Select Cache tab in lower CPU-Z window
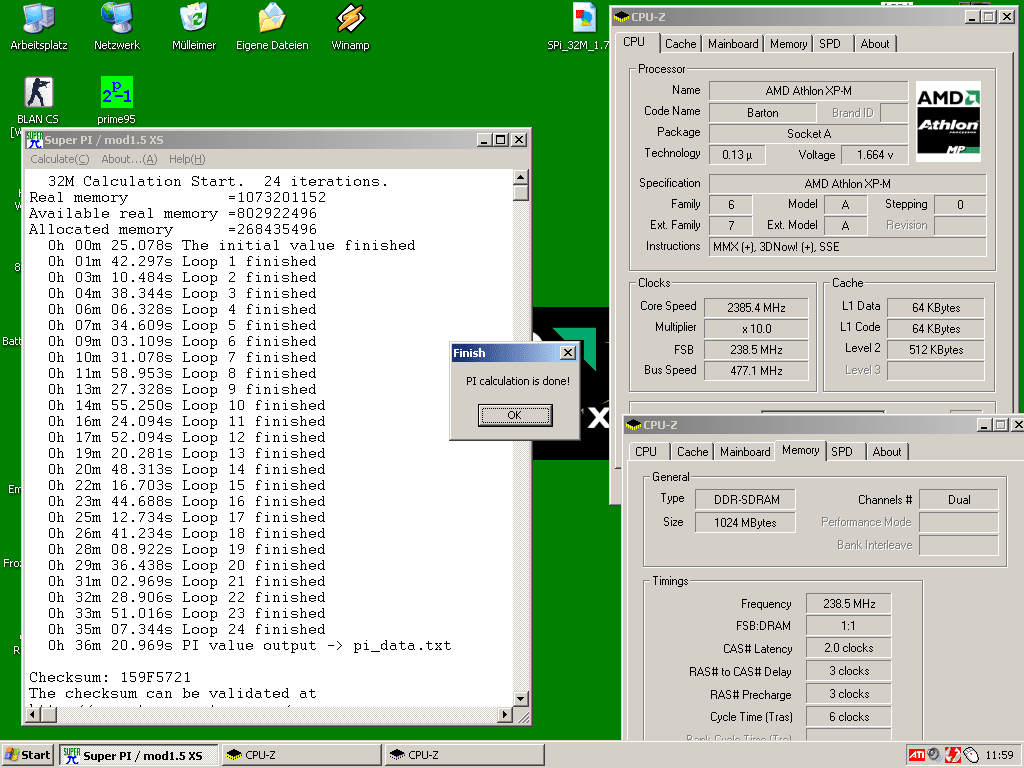The image size is (1024, 768). coord(692,452)
